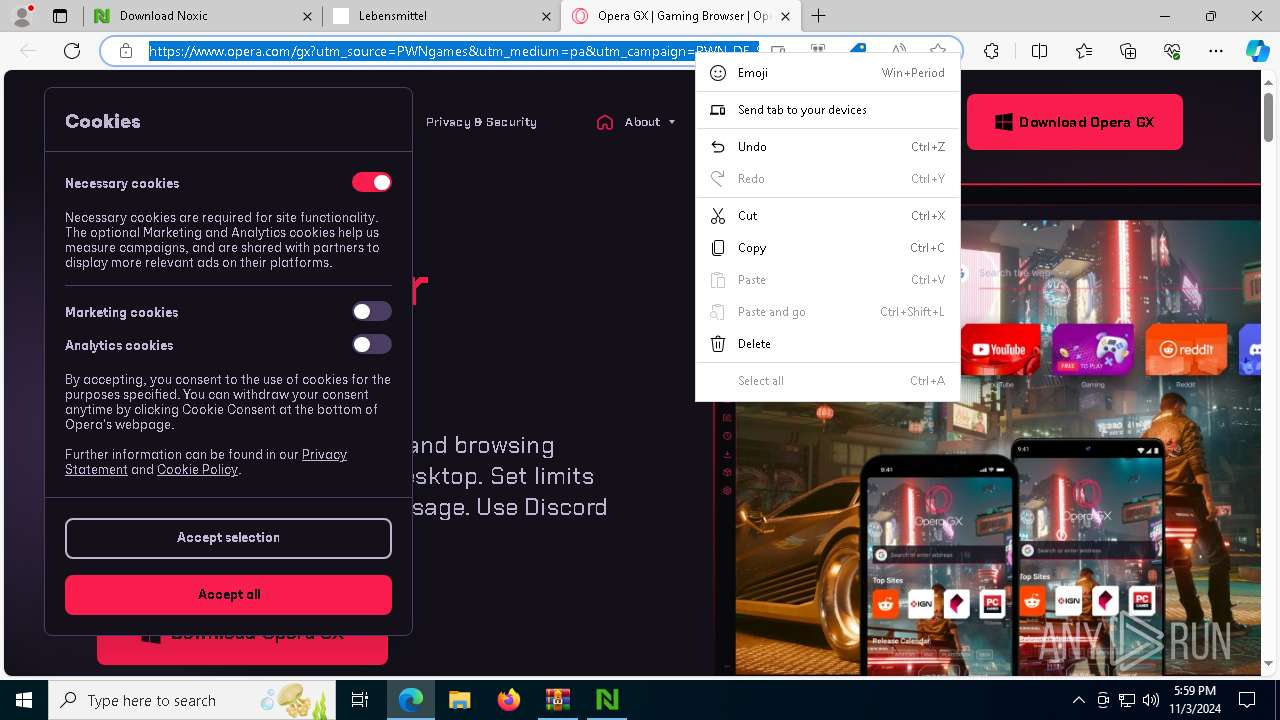Click the selected URL address bar
The image size is (1280, 720).
point(454,50)
